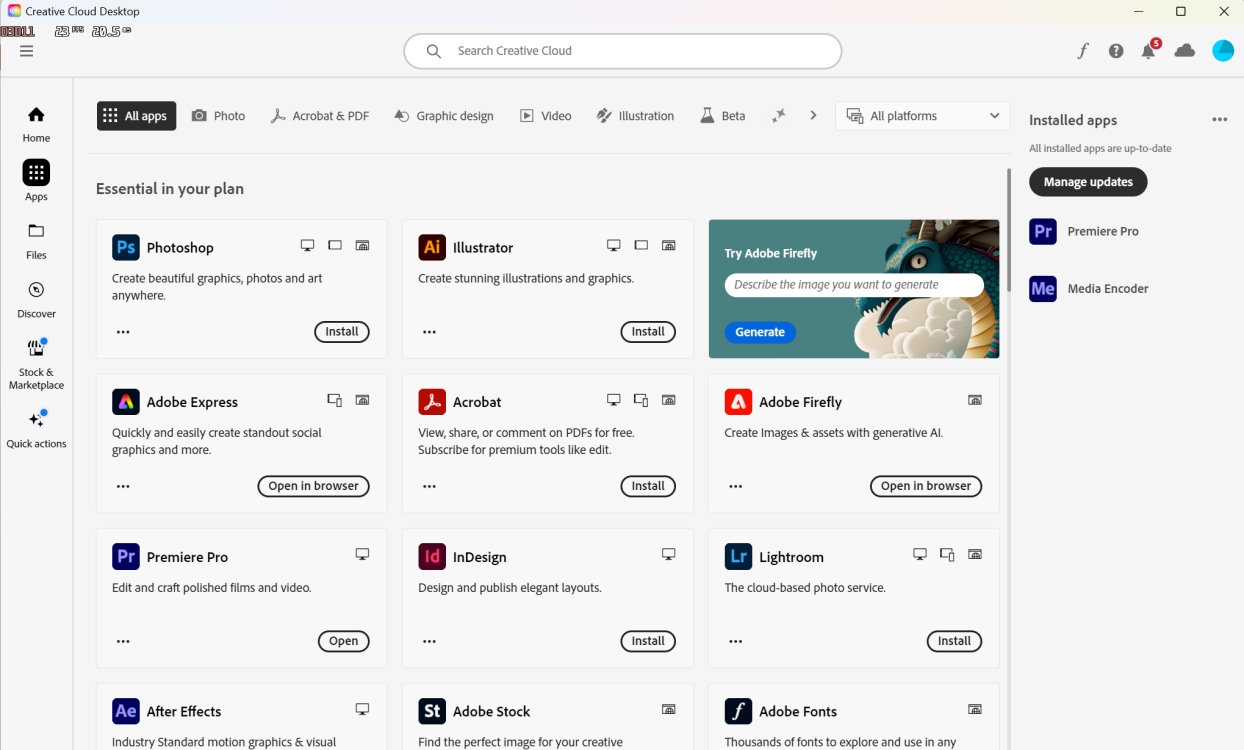Open Discover in the sidebar
The image size is (1244, 750).
tap(36, 299)
